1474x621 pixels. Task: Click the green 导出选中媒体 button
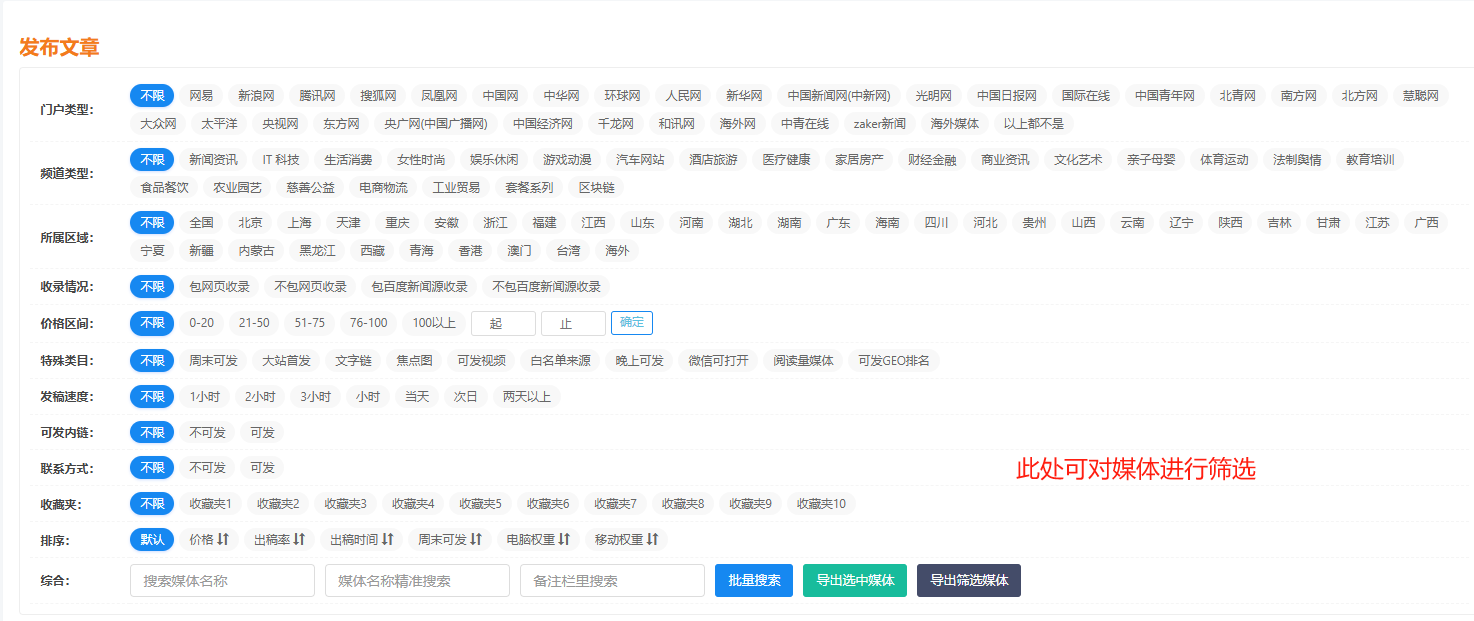click(x=854, y=581)
